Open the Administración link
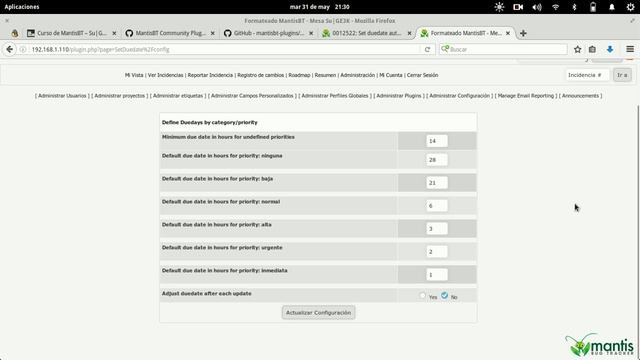The height and width of the screenshot is (360, 640). click(x=358, y=75)
